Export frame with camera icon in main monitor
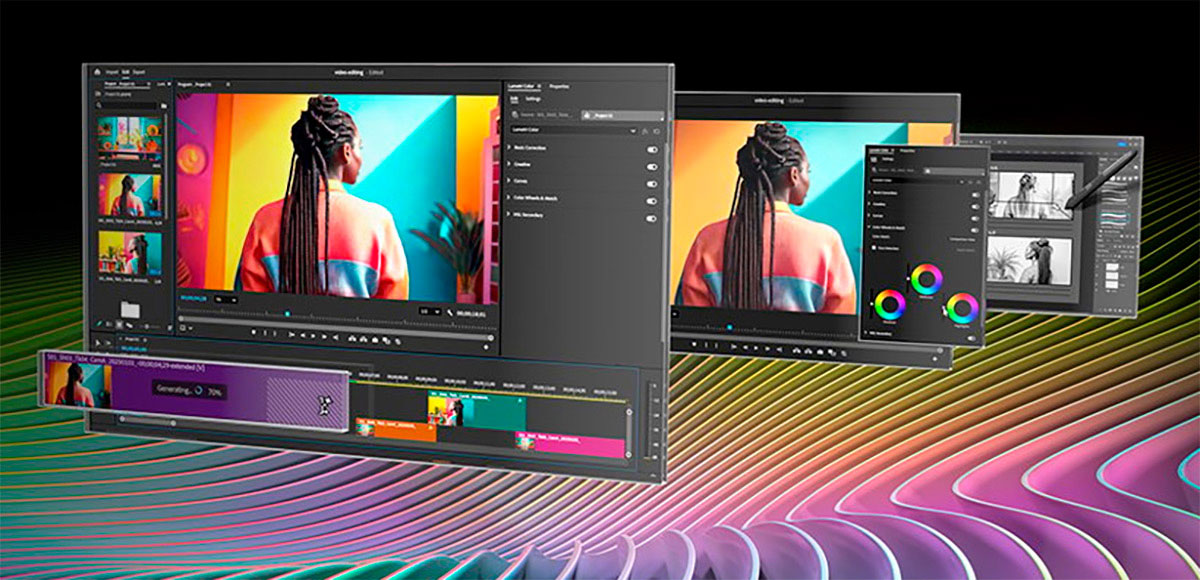 [x=375, y=341]
